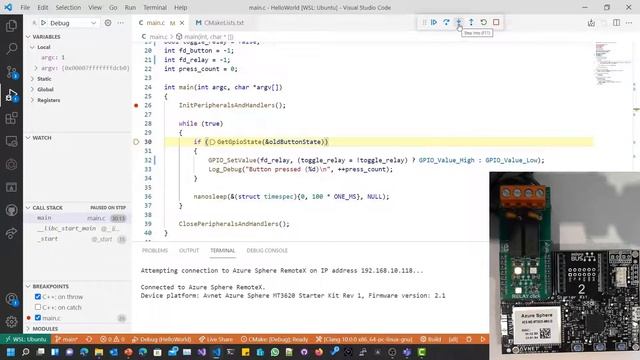Select the main frame in the call stack
This screenshot has height=360, width=640.
[x=78, y=218]
